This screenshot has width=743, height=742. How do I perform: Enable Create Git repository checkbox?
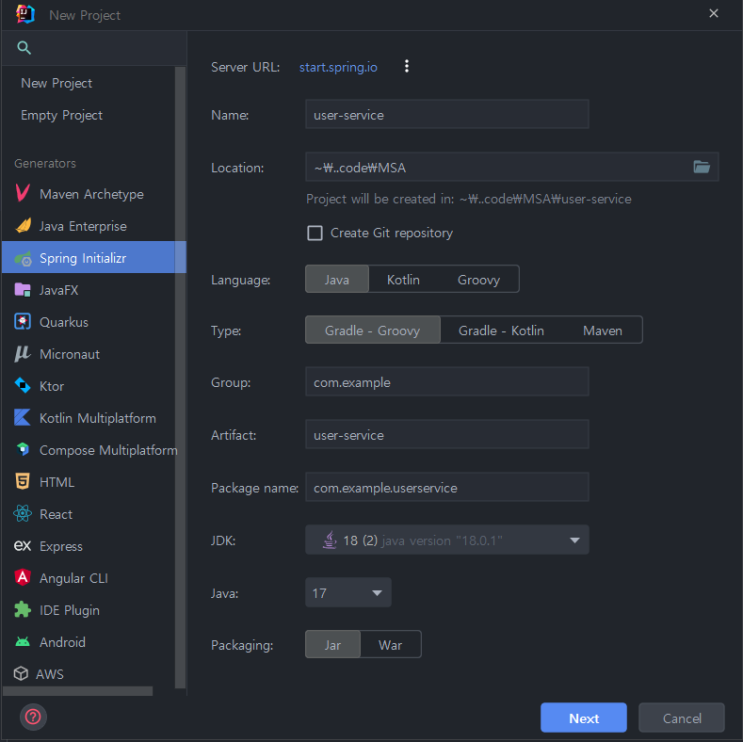[315, 233]
